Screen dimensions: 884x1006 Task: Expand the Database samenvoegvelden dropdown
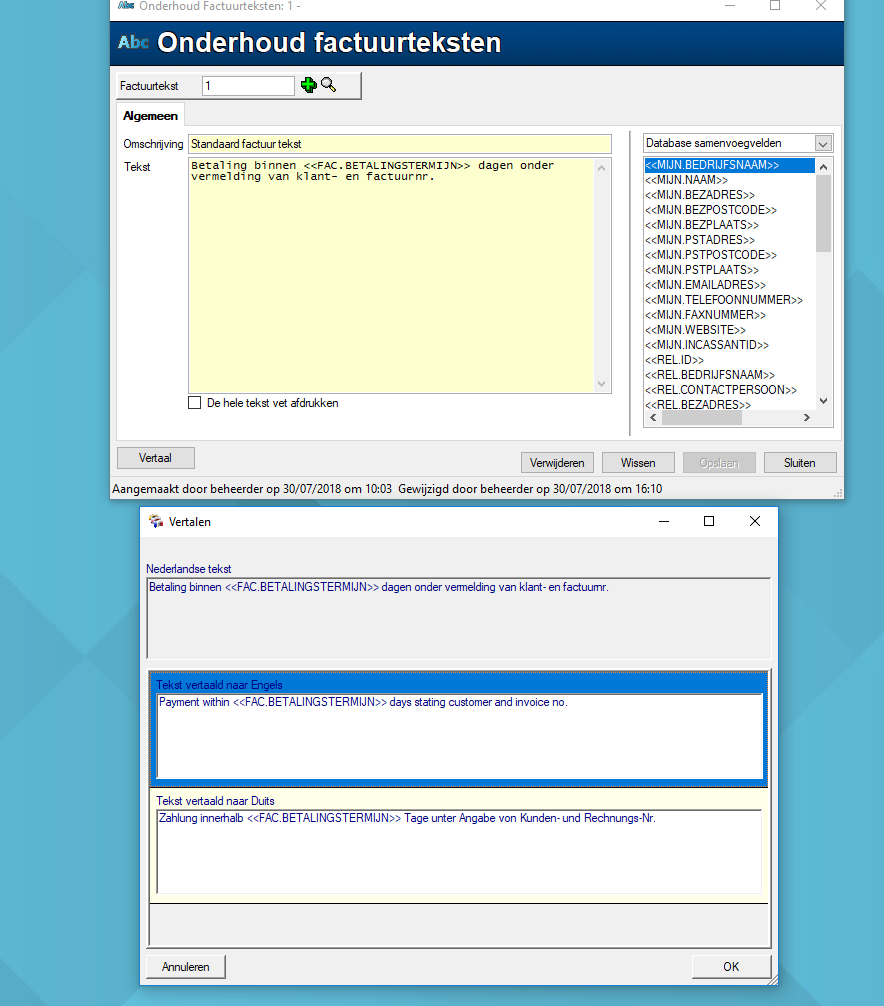click(x=823, y=144)
